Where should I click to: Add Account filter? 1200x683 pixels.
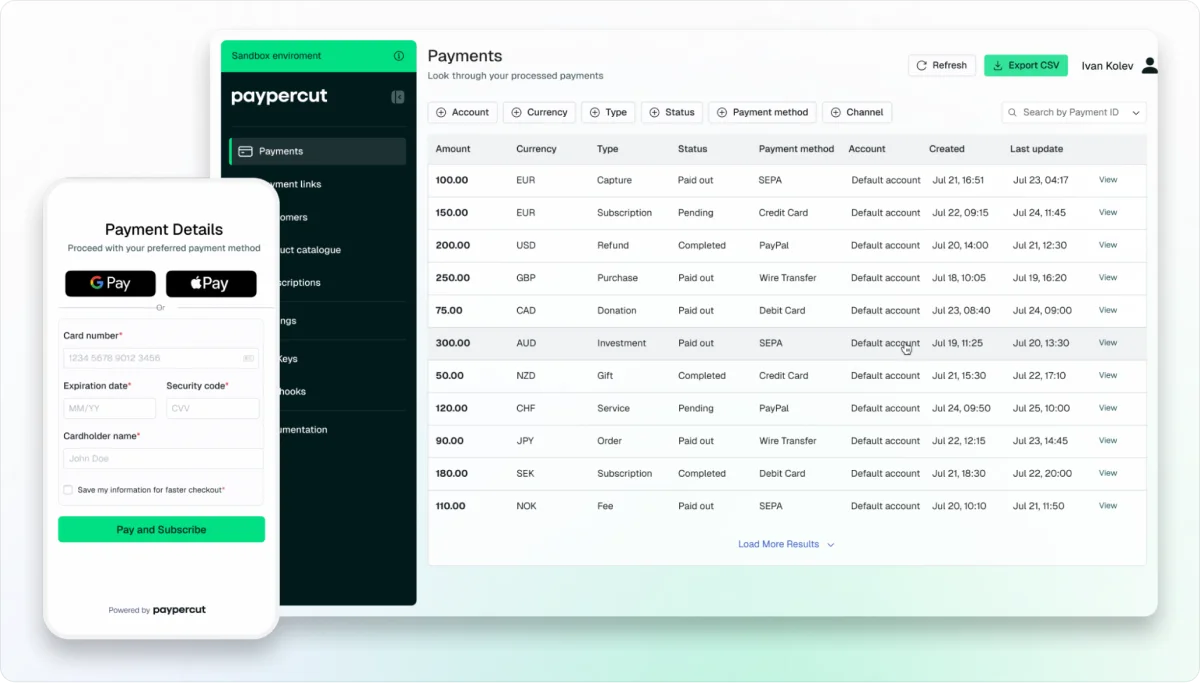(462, 113)
